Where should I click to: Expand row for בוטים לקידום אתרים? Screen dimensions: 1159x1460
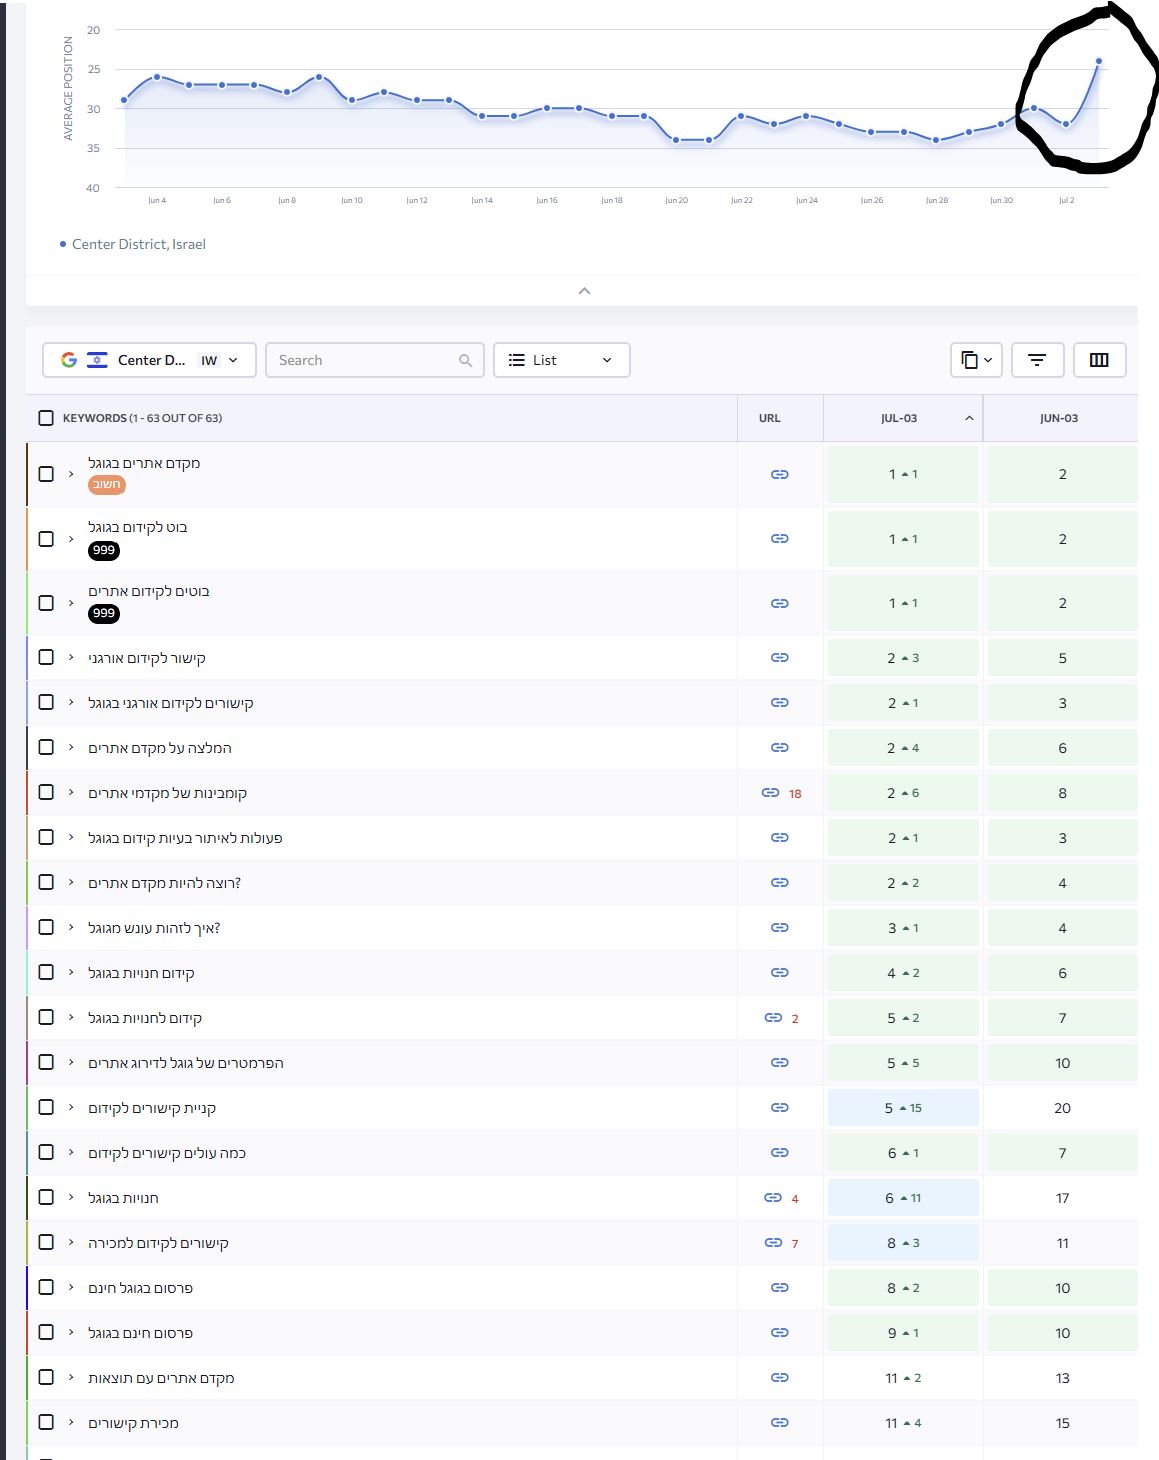coord(71,603)
